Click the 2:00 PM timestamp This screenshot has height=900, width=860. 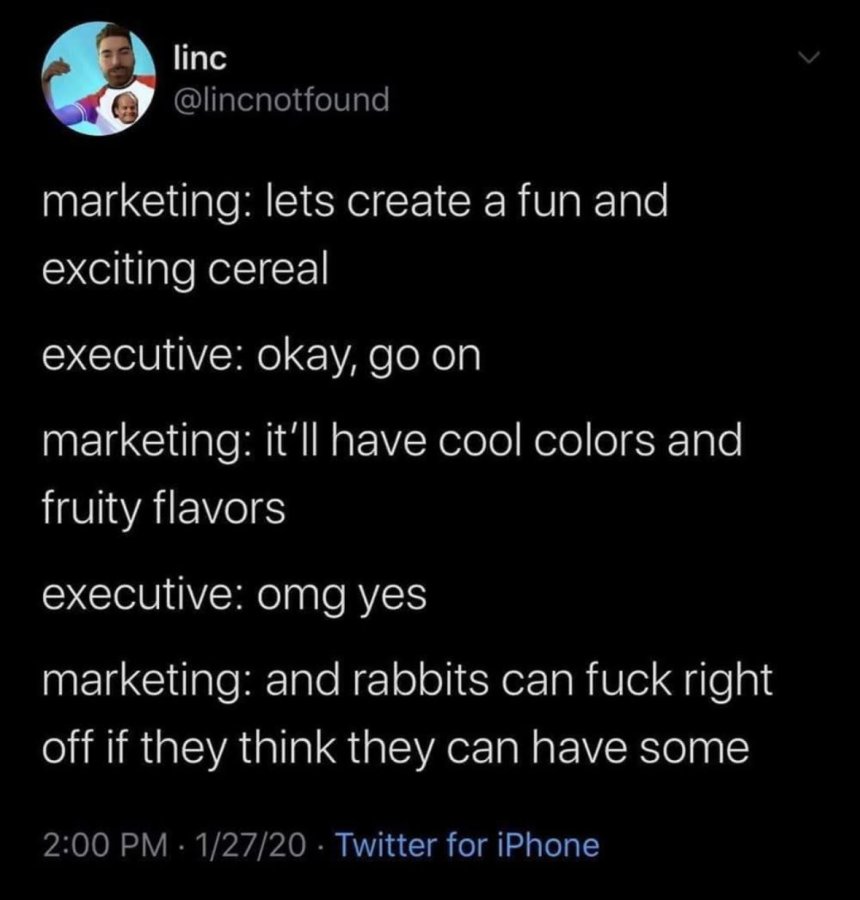(x=106, y=845)
